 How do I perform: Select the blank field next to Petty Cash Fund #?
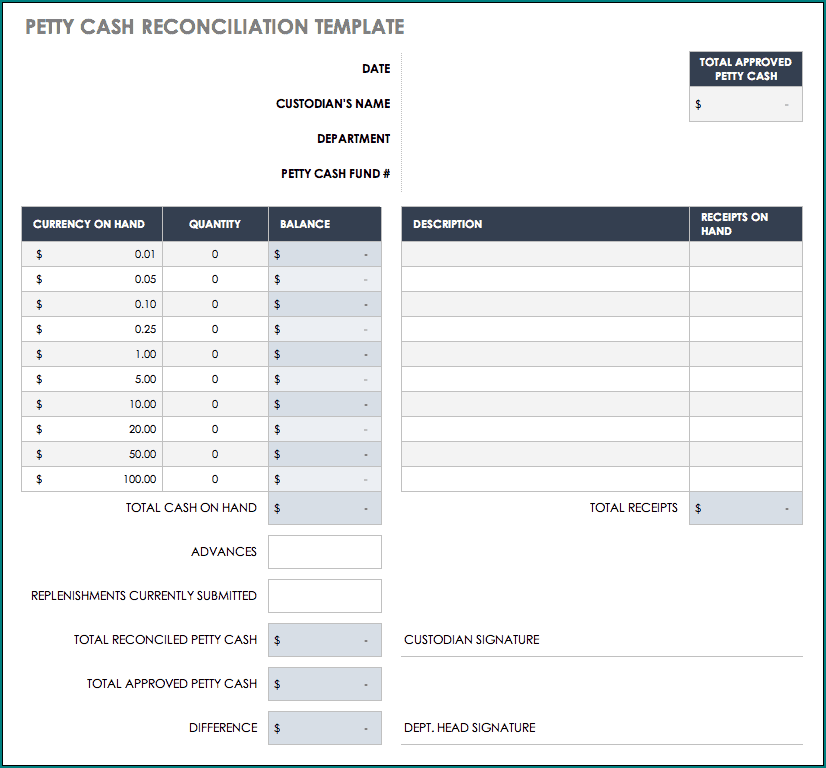pos(540,174)
